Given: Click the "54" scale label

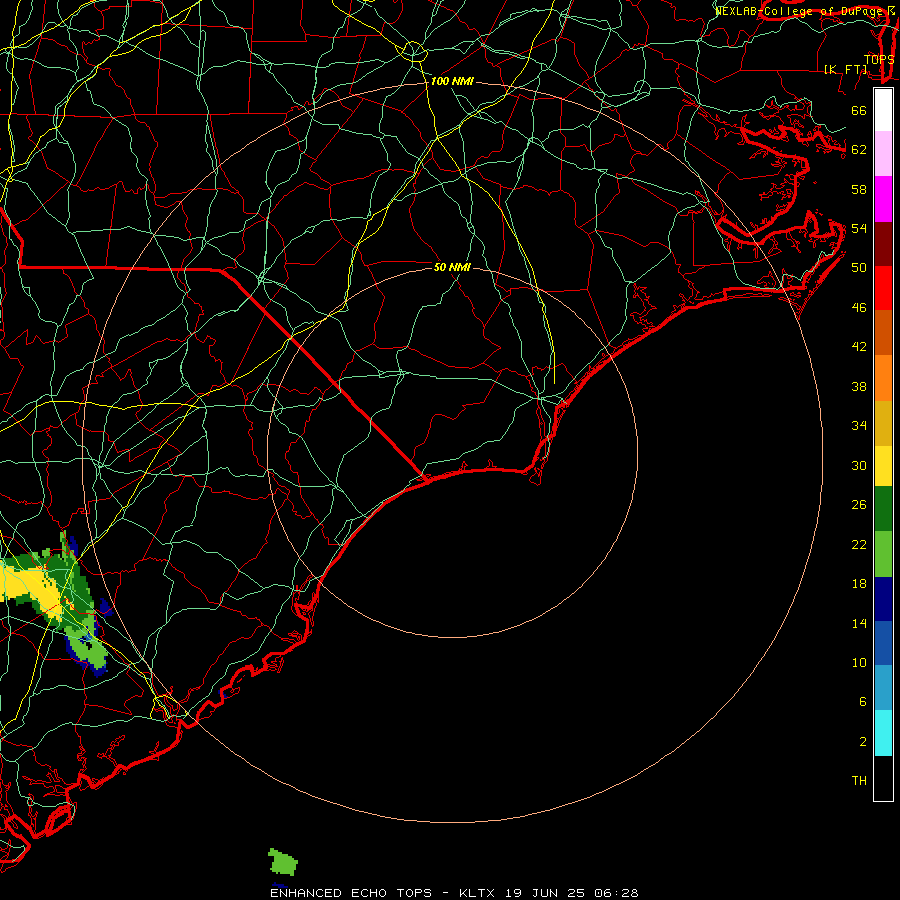Looking at the screenshot, I should point(859,228).
